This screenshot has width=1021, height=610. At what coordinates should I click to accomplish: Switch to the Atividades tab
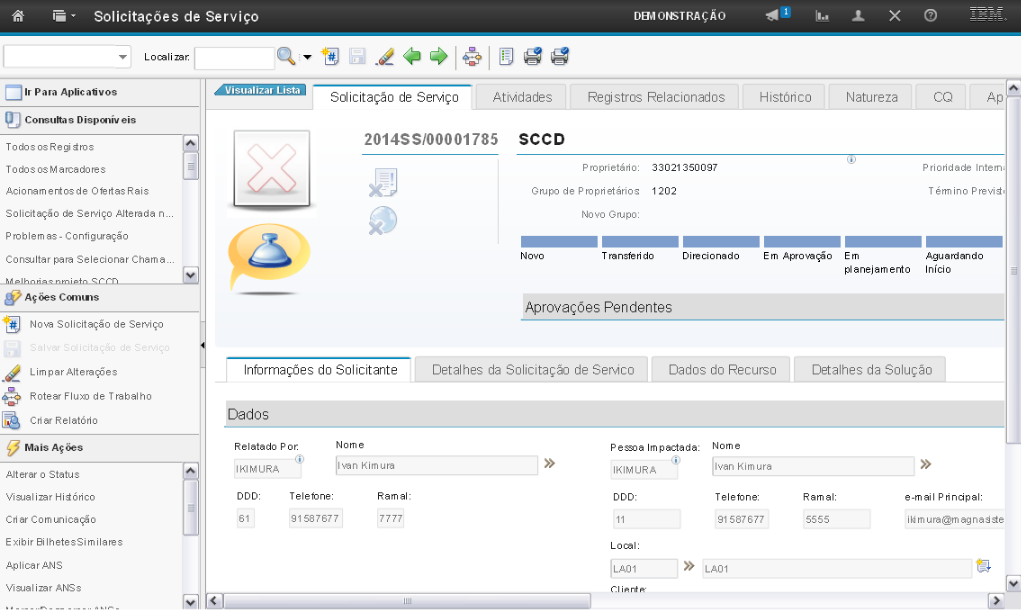(x=522, y=97)
